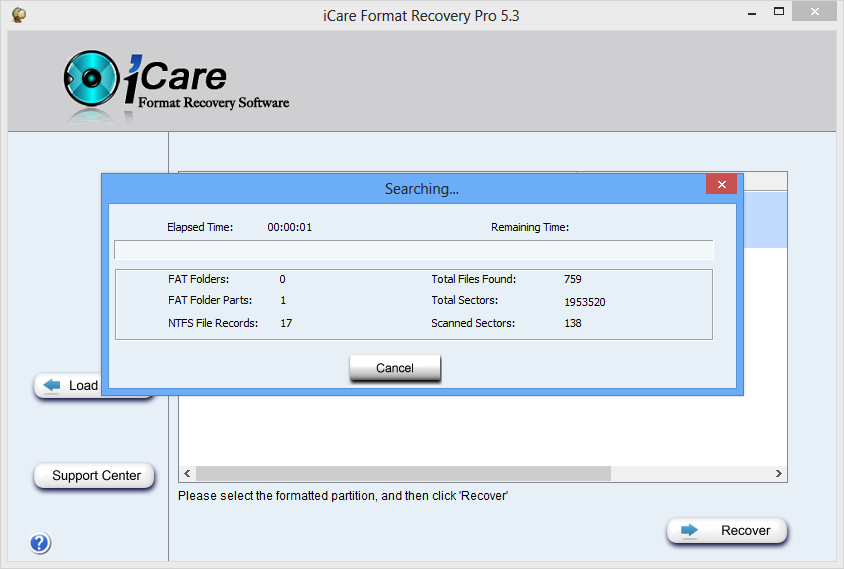Image resolution: width=844 pixels, height=569 pixels.
Task: Click the Total Files Found value 759
Action: 573,279
